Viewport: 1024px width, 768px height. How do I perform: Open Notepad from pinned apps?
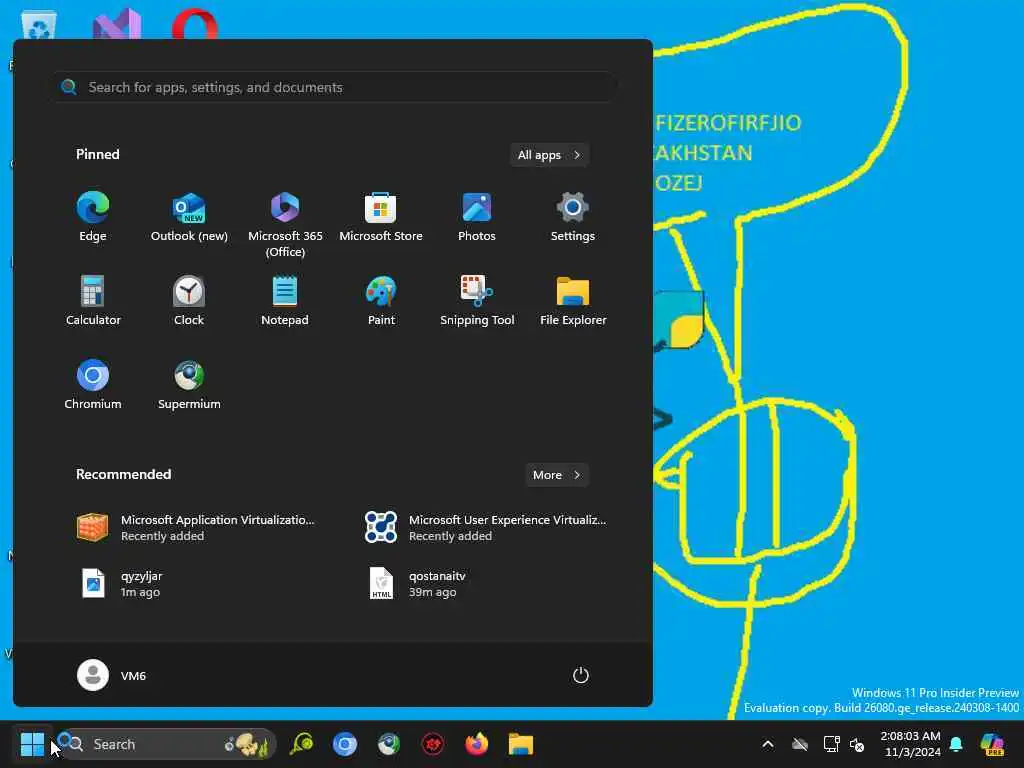[285, 301]
